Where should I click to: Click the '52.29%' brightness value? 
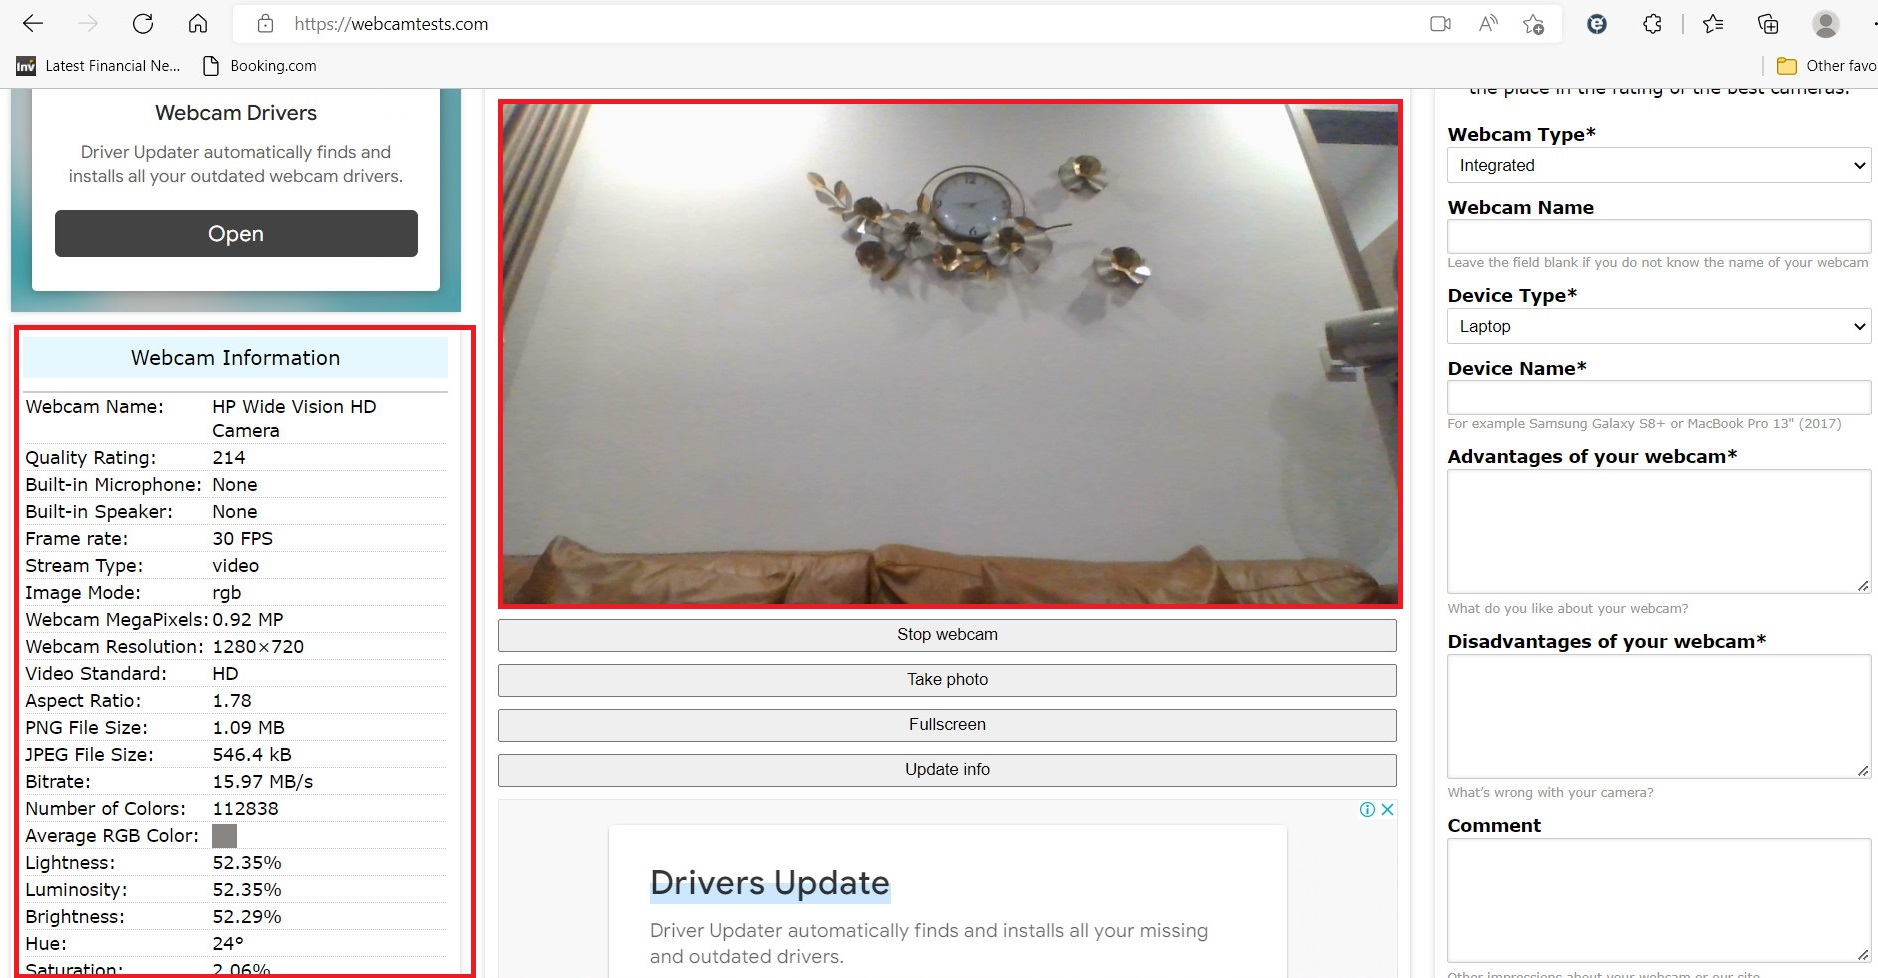[x=247, y=917]
